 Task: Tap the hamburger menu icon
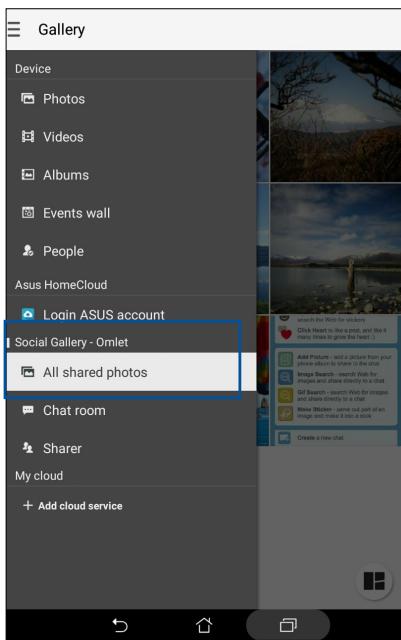coord(14,29)
